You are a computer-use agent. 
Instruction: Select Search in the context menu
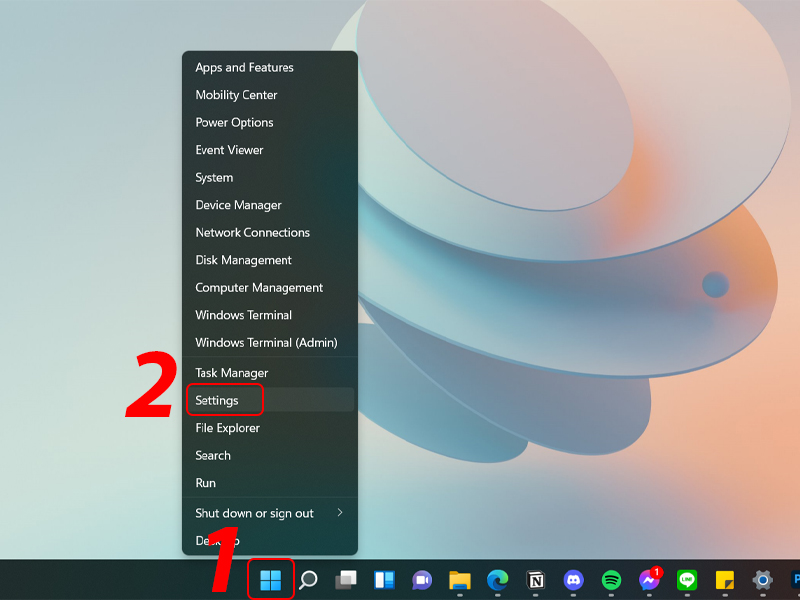[x=269, y=456]
